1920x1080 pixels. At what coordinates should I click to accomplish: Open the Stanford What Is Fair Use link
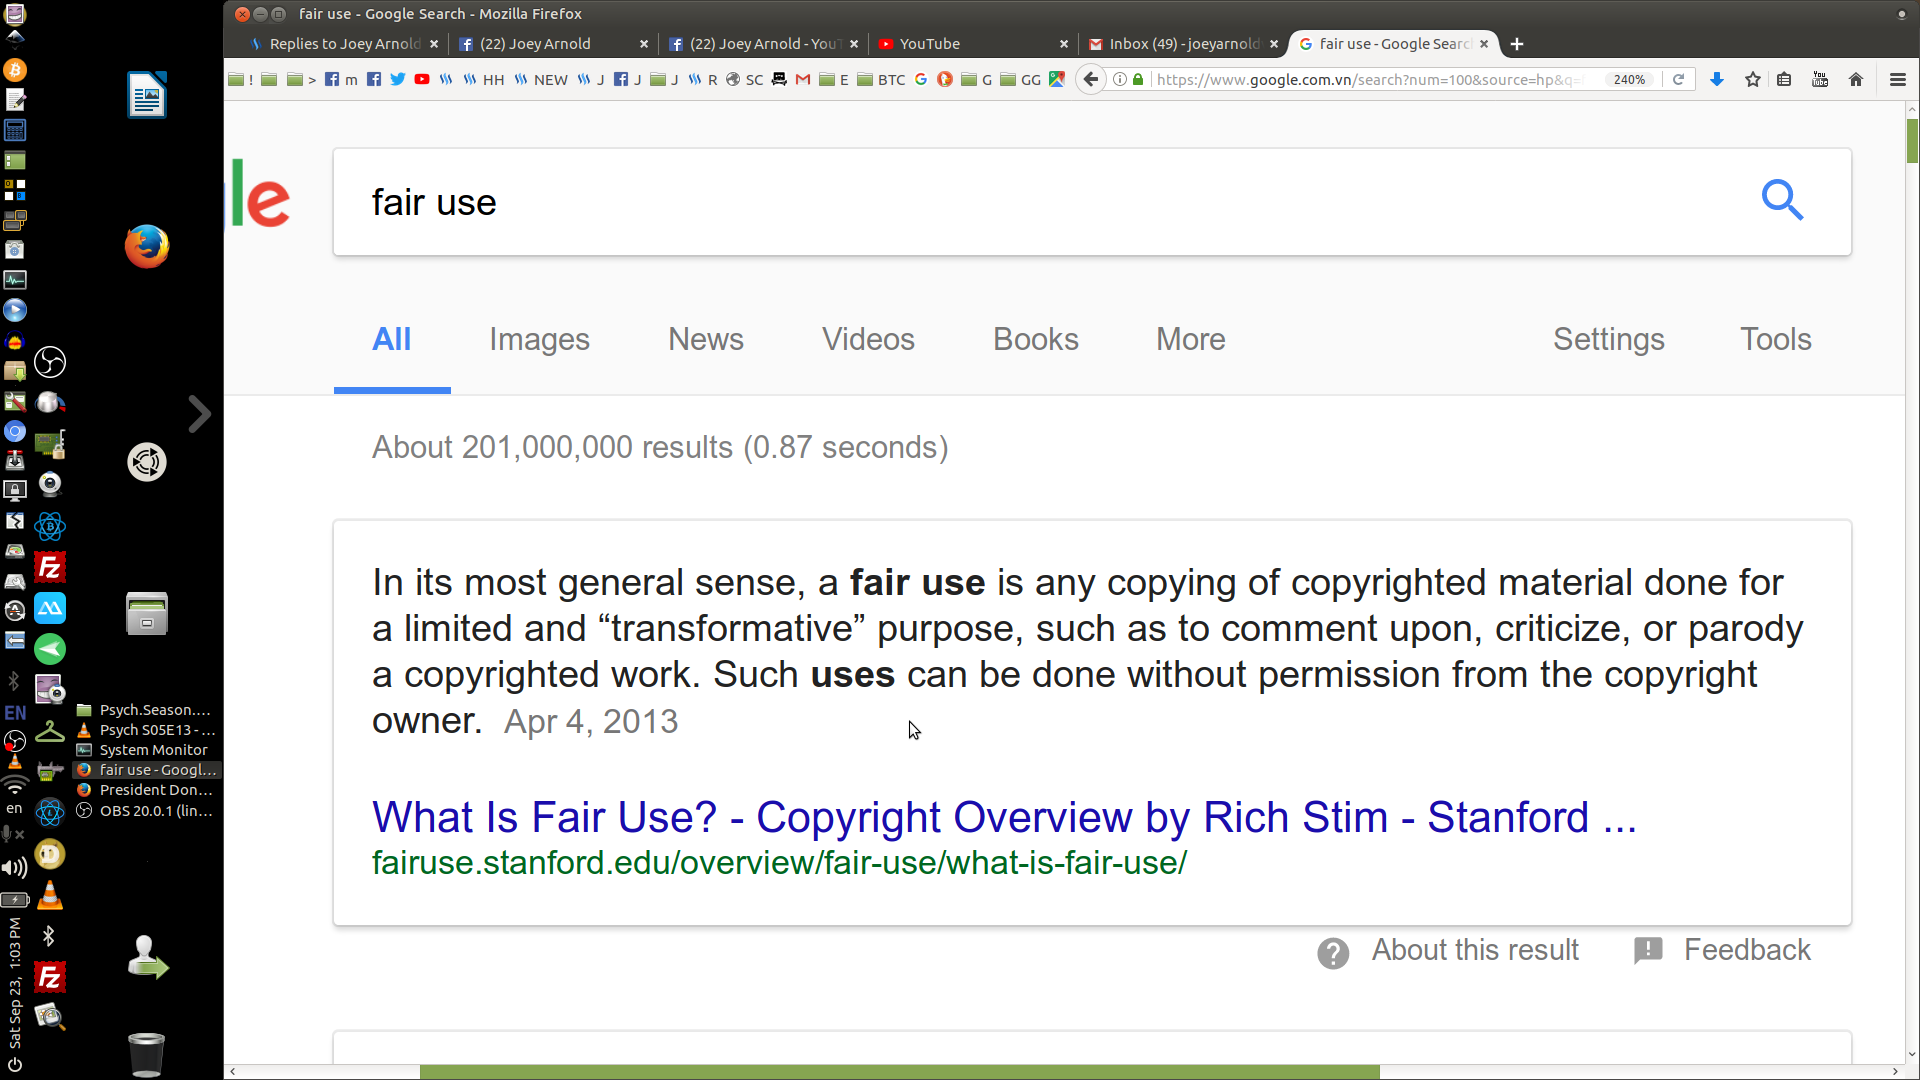(x=1003, y=818)
